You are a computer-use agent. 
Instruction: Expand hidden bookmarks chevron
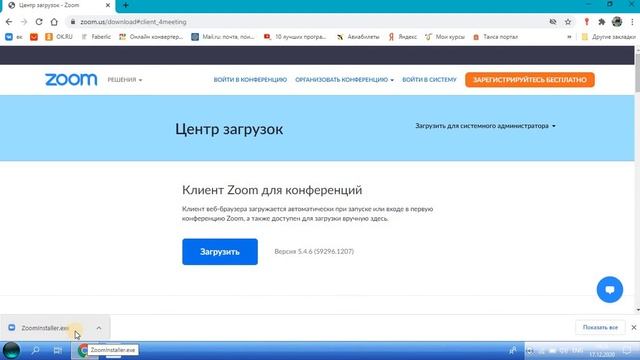coord(569,37)
